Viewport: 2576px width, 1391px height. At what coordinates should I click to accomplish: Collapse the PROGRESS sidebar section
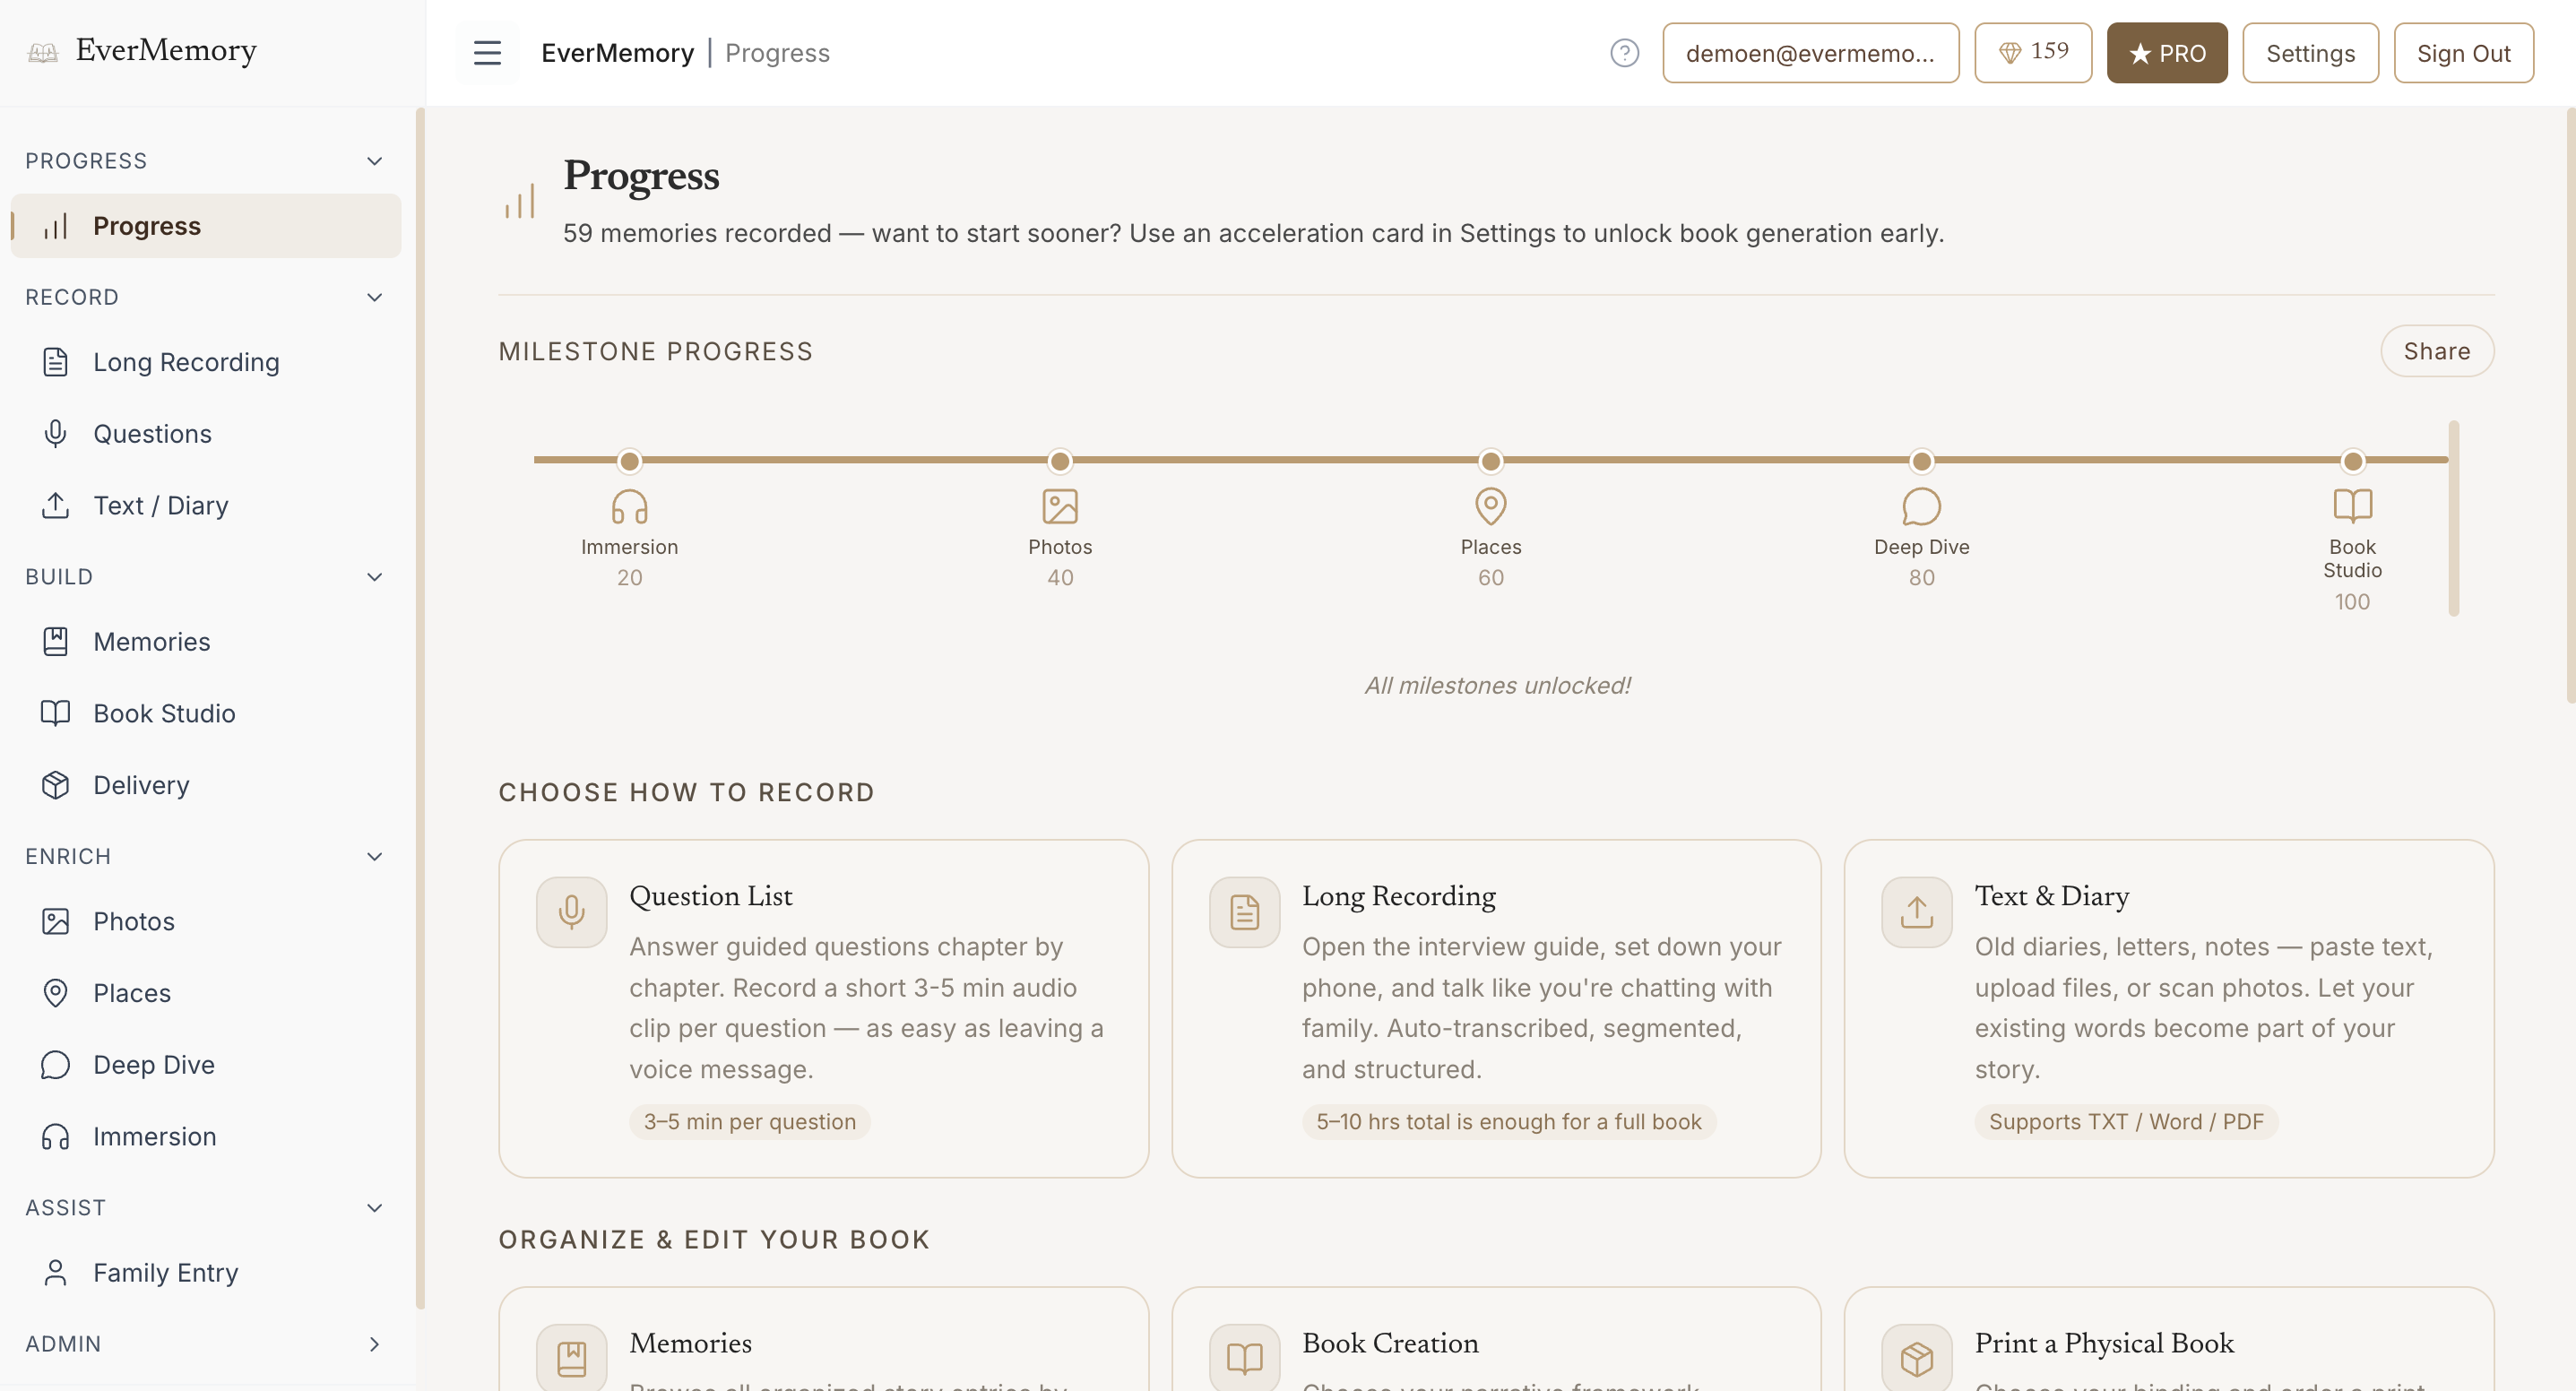(x=374, y=161)
